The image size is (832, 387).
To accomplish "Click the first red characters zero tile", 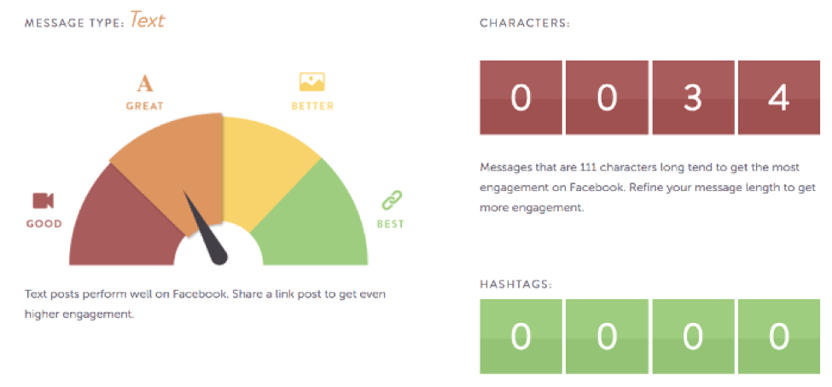I will click(521, 97).
